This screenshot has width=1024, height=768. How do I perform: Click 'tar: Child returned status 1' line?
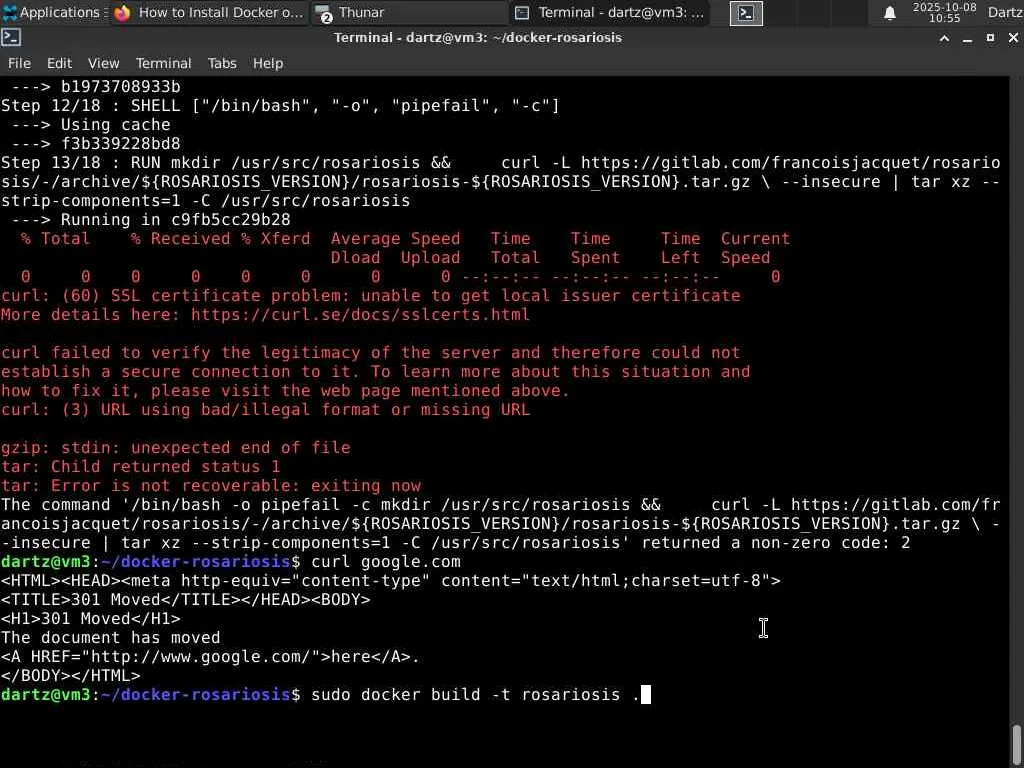(140, 467)
